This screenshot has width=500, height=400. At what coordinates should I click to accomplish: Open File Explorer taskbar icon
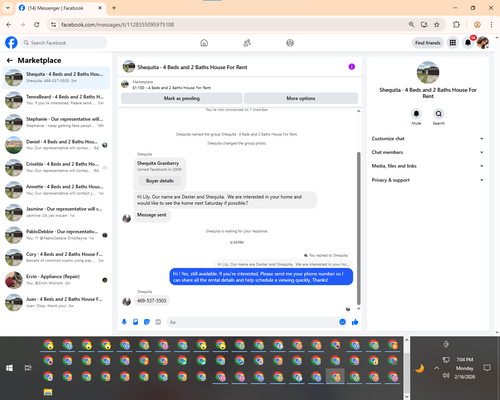tap(48, 392)
